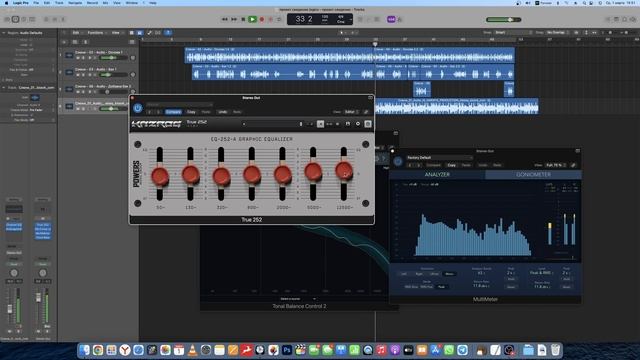Open the Editors (scissors) button
The width and height of the screenshot is (640, 360).
[x=63, y=19]
